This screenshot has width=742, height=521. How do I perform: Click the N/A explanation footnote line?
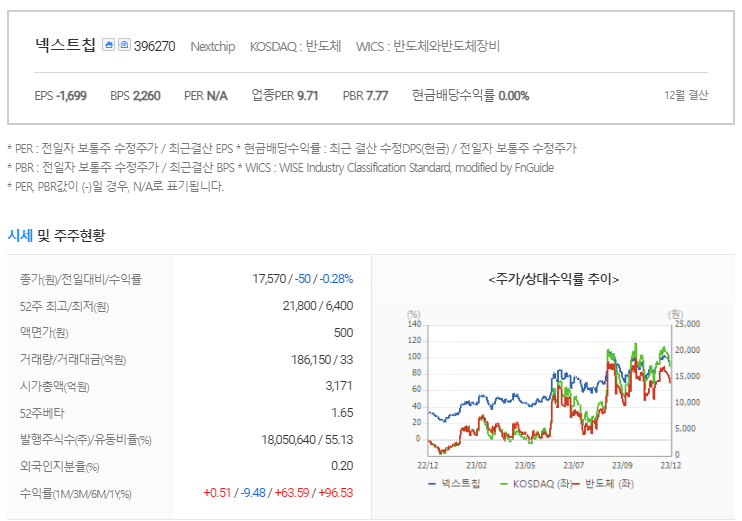tap(115, 186)
